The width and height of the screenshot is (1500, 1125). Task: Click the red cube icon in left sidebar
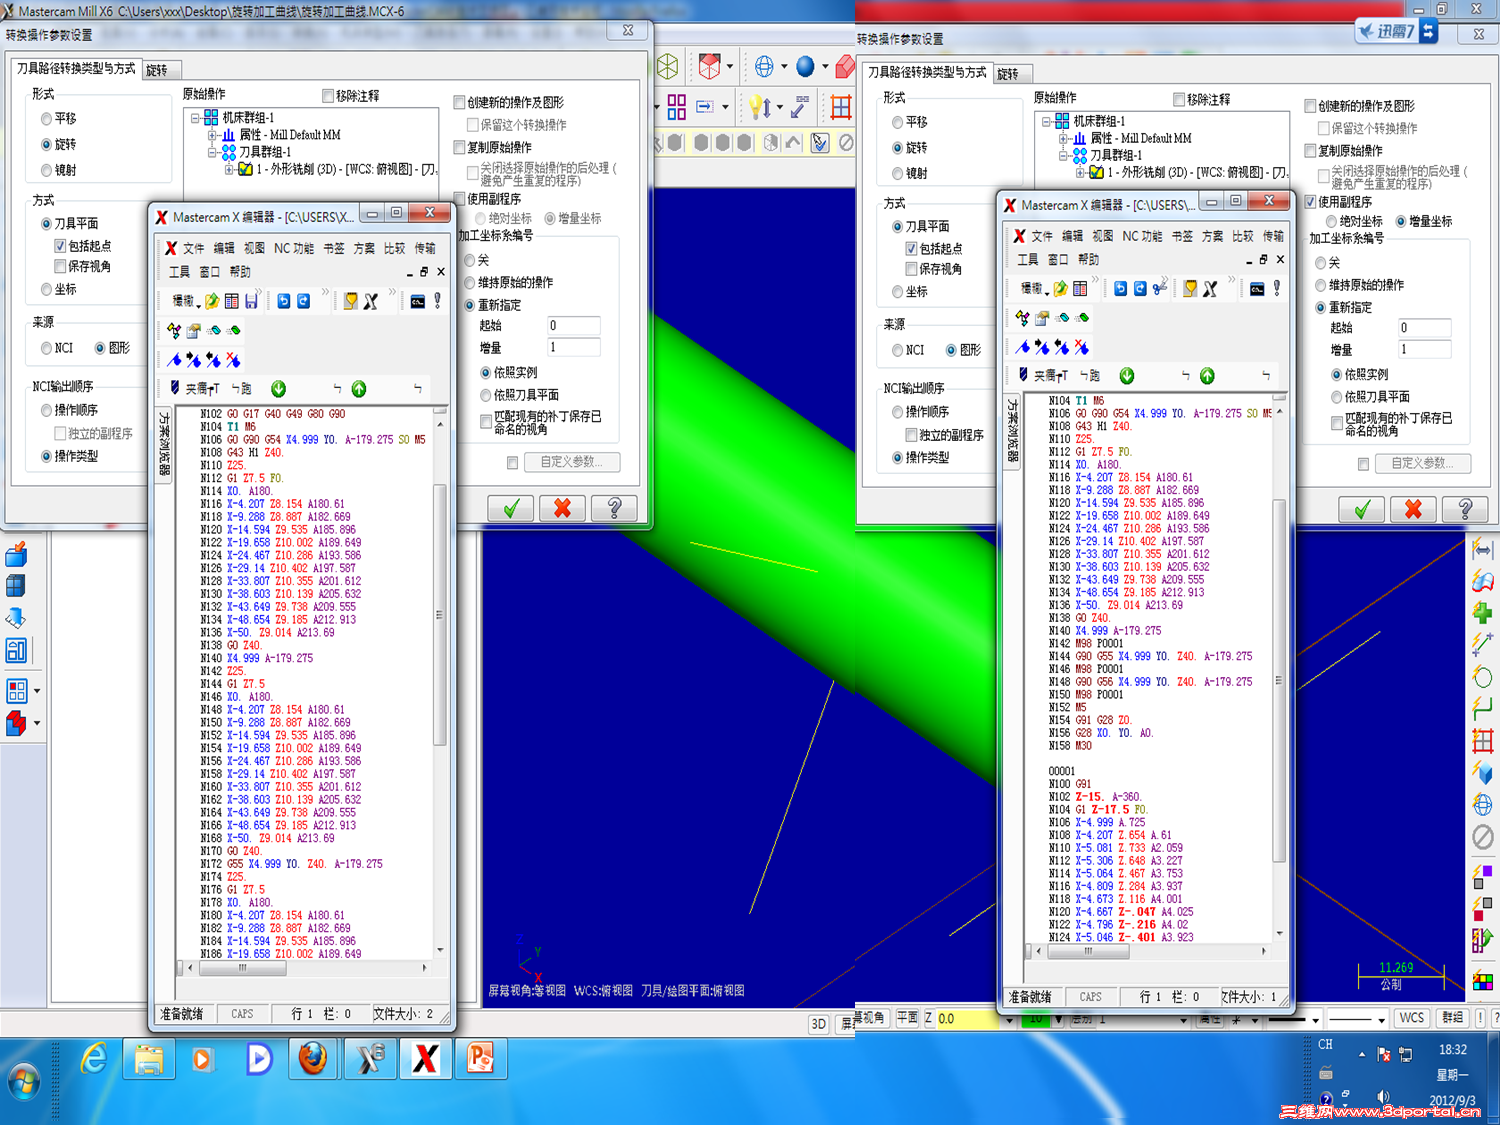pyautogui.click(x=15, y=722)
